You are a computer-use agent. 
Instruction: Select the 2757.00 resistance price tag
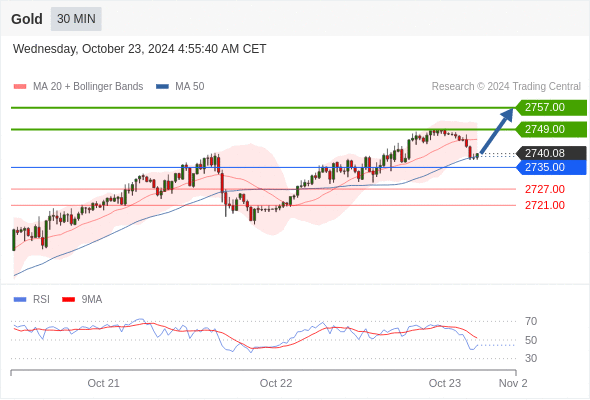click(x=551, y=108)
